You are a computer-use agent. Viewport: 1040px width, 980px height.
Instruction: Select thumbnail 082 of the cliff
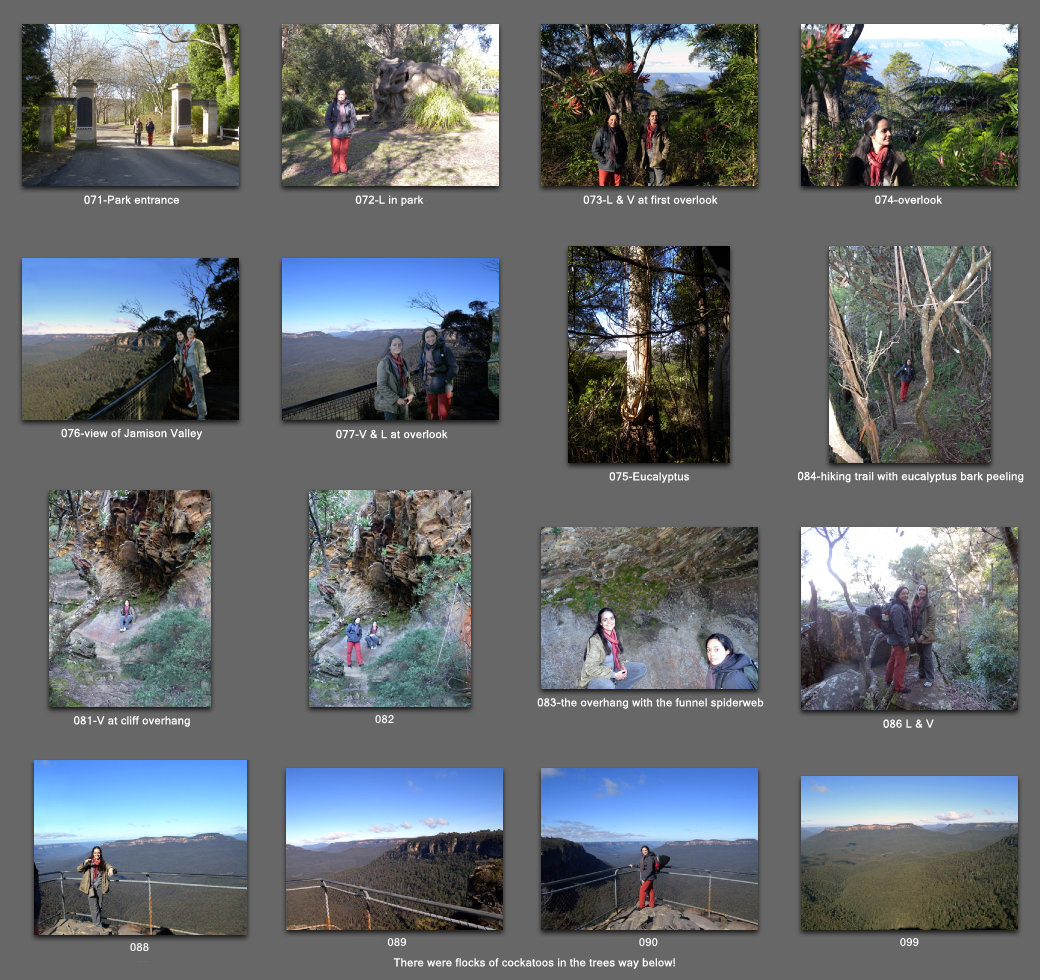390,599
